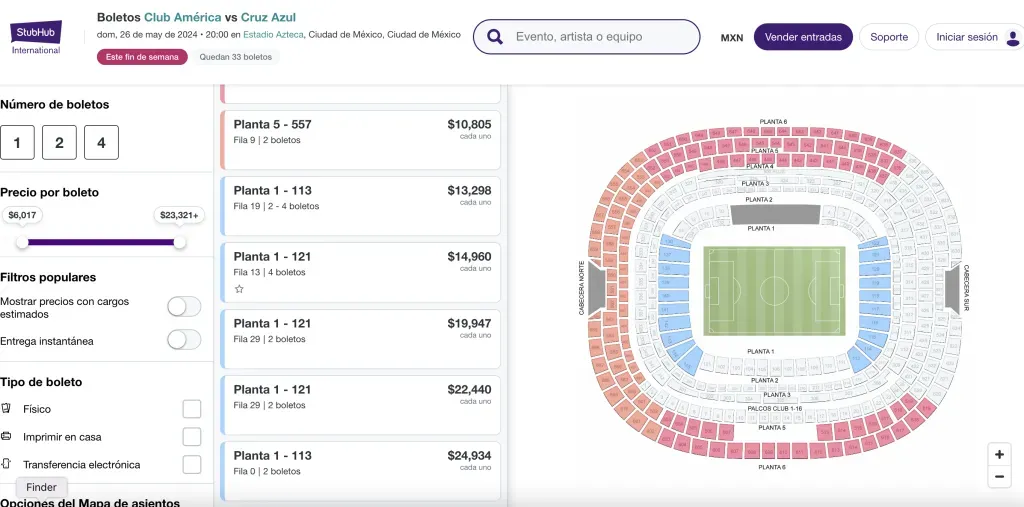Screen dimensions: 1024x507
Task: Click the search magnifier icon
Action: coord(494,37)
